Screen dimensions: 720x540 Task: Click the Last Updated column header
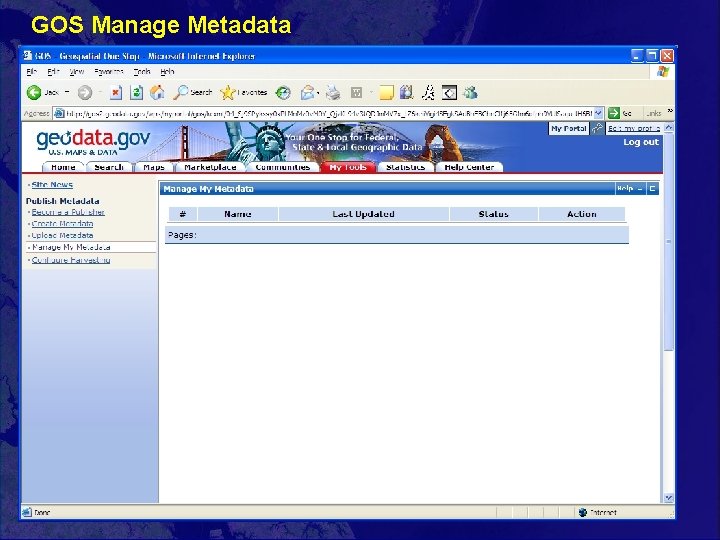pos(363,214)
